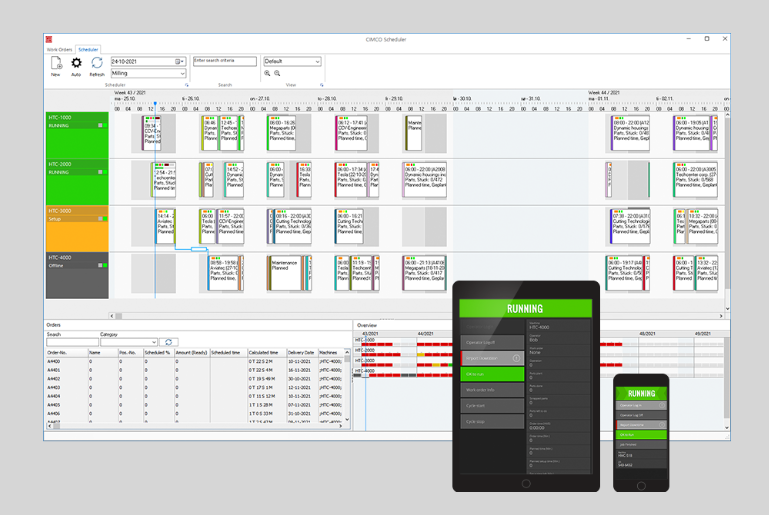The image size is (769, 515).
Task: Tap the tablet home button
Action: (526, 484)
